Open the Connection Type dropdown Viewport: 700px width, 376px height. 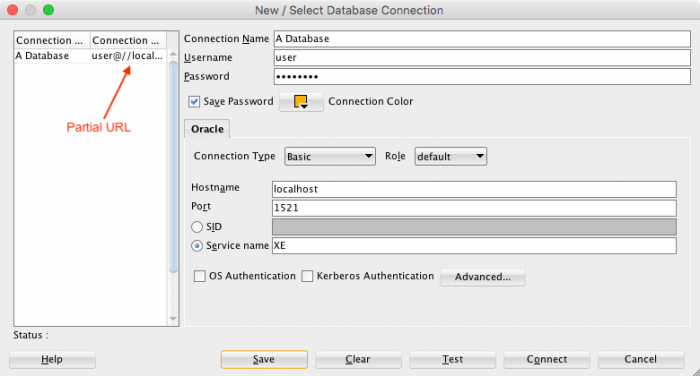pos(330,157)
